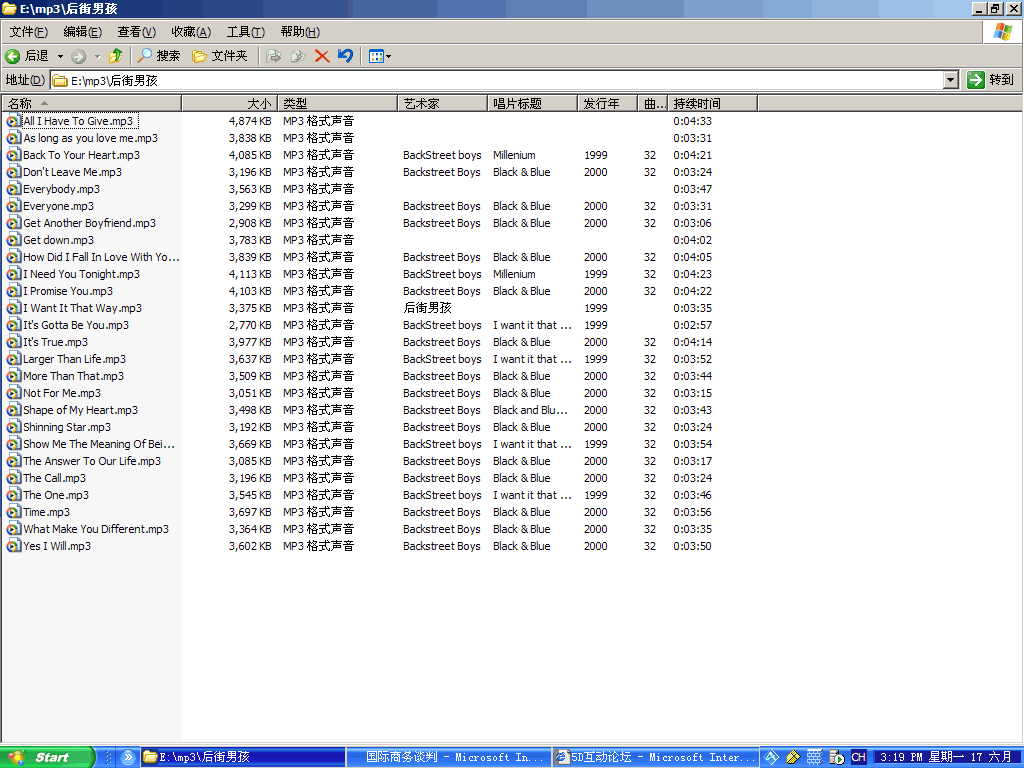
Task: Sort by 持续时间 column header
Action: click(x=697, y=103)
